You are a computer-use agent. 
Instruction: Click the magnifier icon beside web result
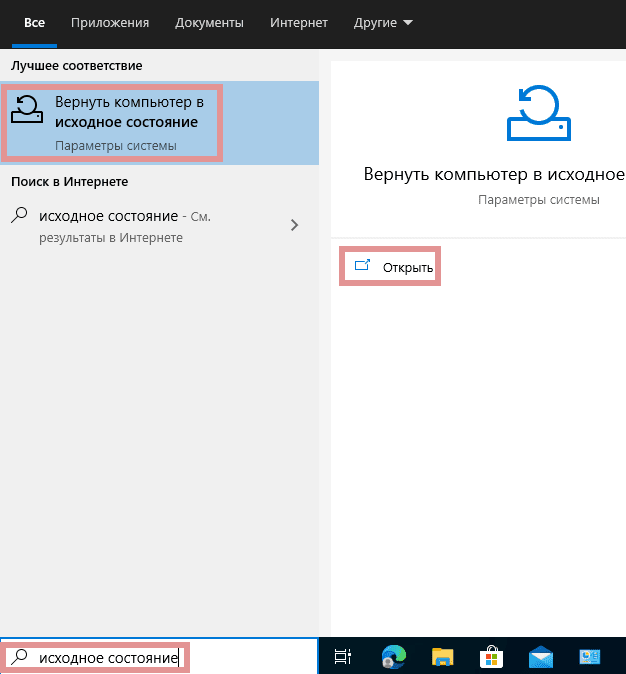(x=19, y=215)
